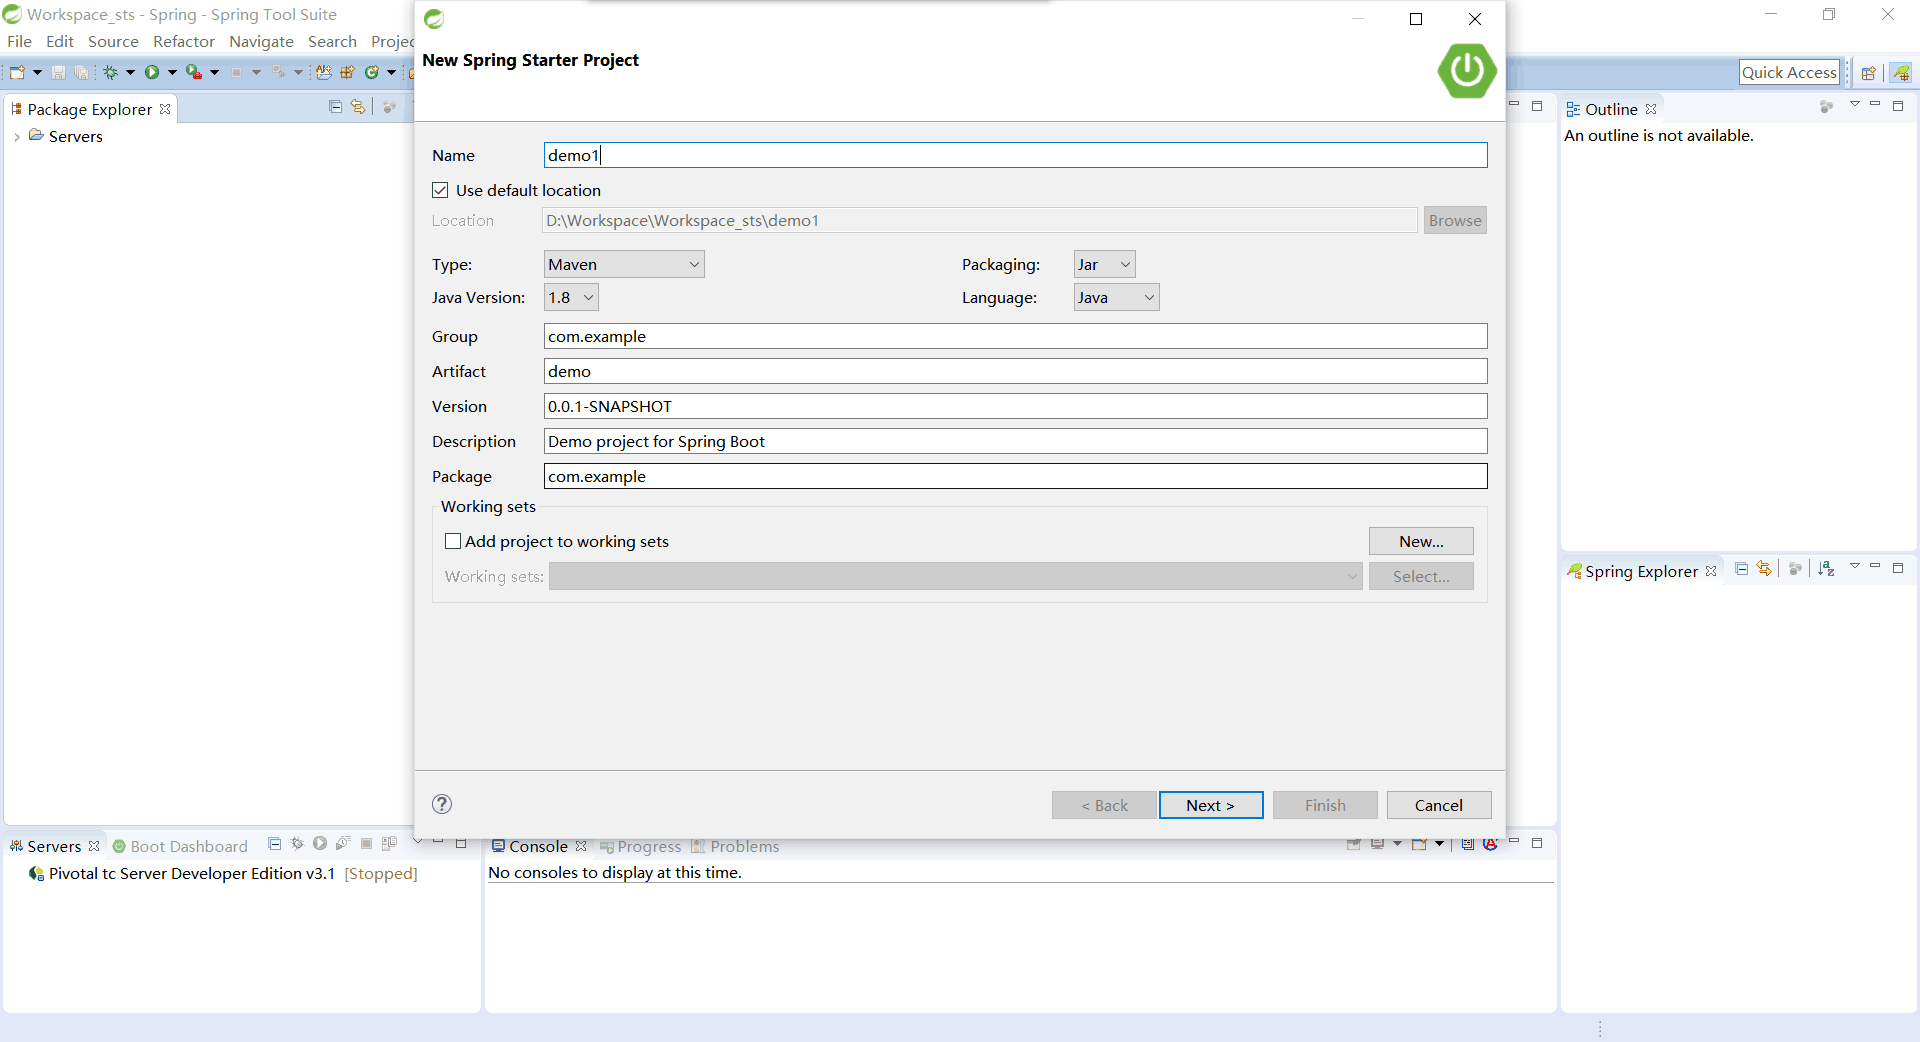Open the Type dropdown showing Maven
1920x1042 pixels.
(x=624, y=264)
